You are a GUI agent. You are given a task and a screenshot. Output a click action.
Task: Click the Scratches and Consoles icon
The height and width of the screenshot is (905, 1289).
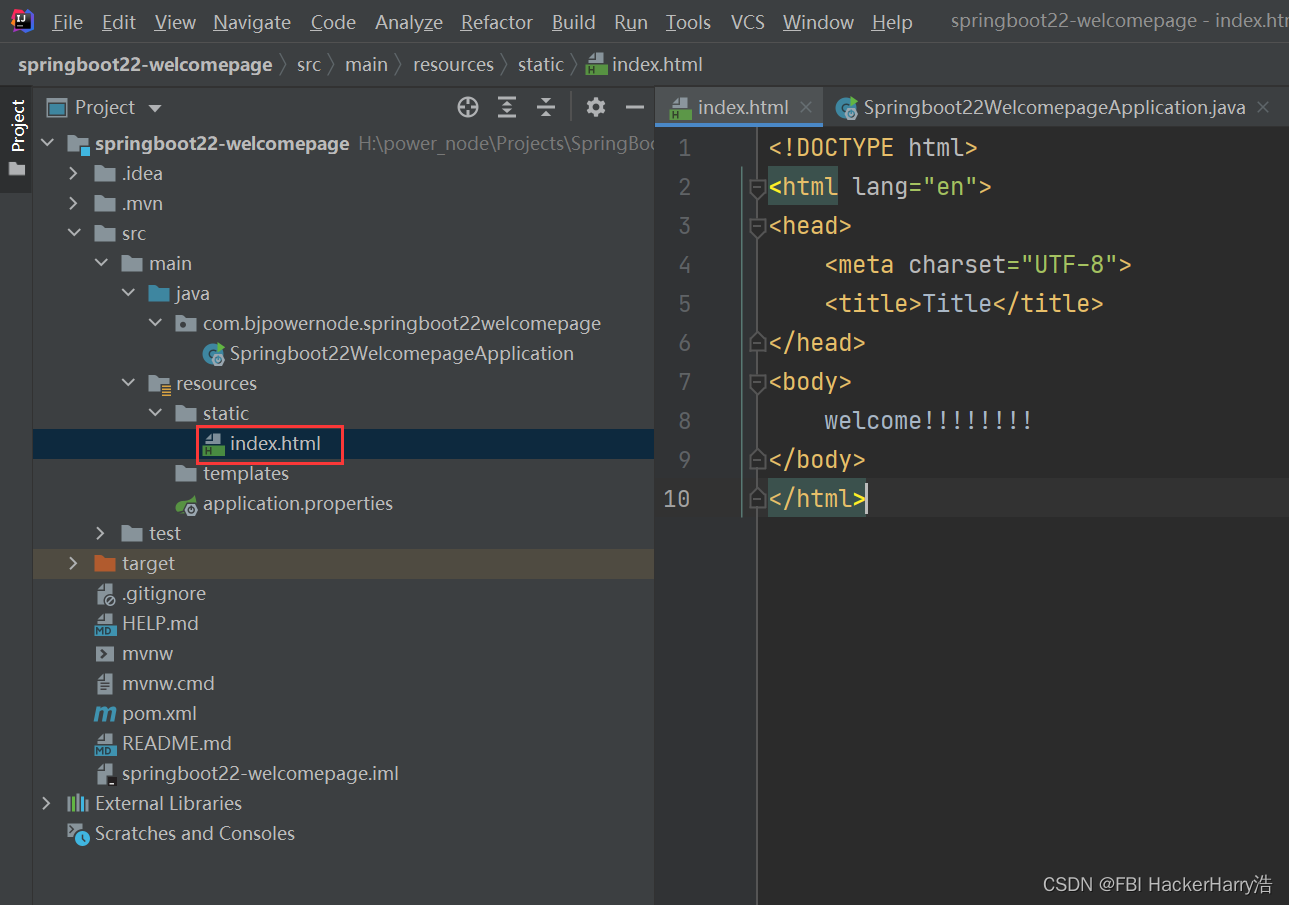point(78,834)
